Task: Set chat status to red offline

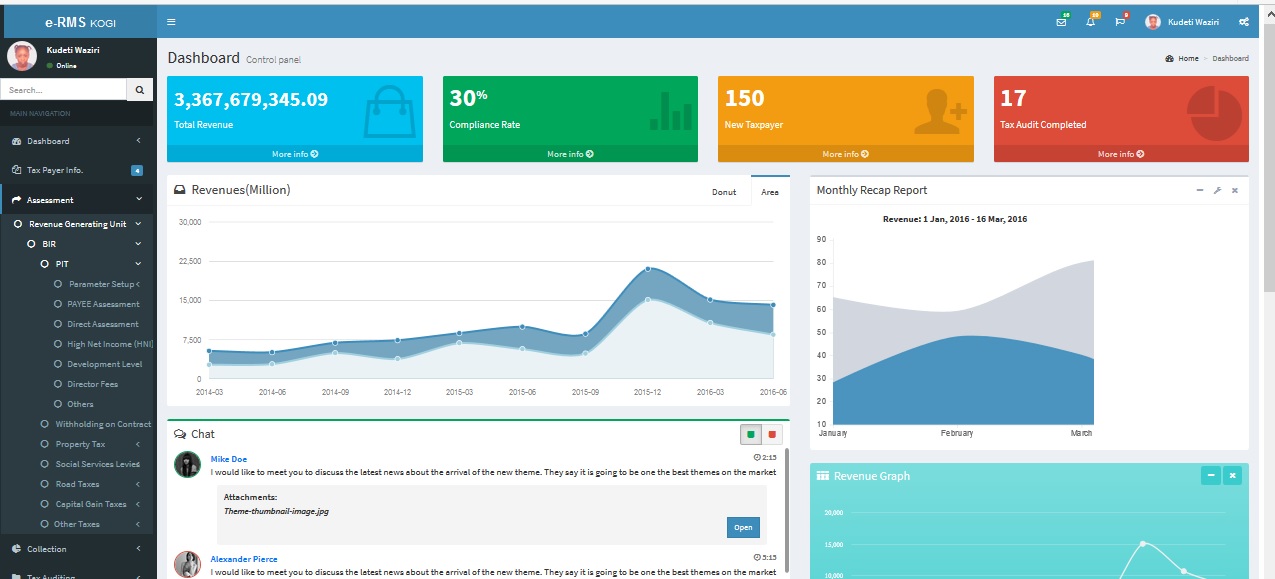Action: coord(771,434)
